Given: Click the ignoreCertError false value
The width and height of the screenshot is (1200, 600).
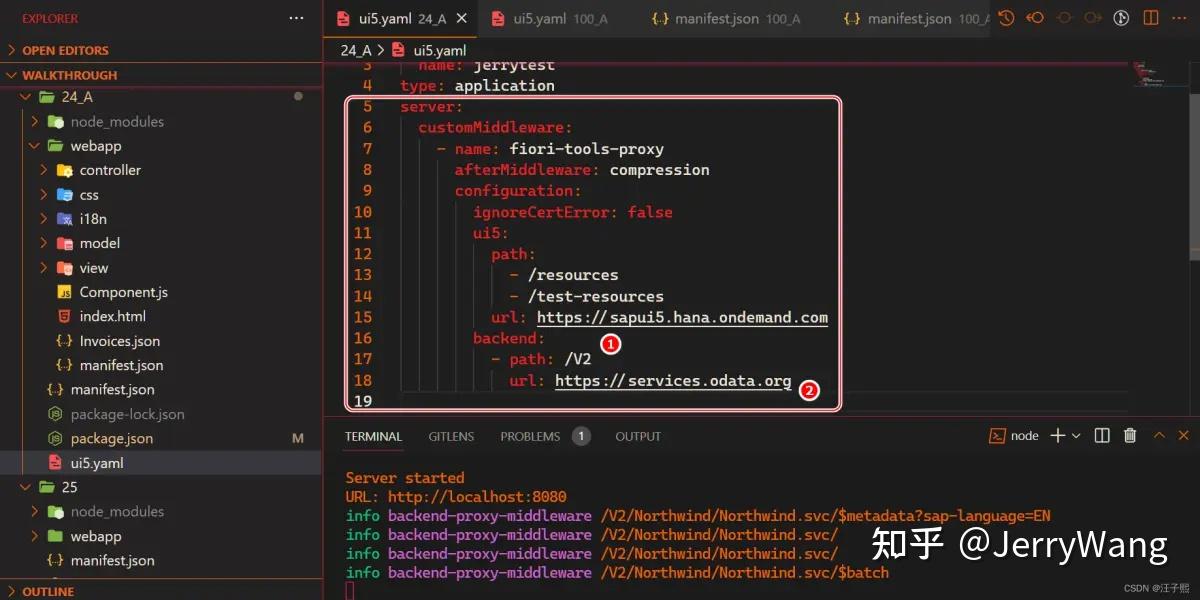Looking at the screenshot, I should click(x=650, y=212).
